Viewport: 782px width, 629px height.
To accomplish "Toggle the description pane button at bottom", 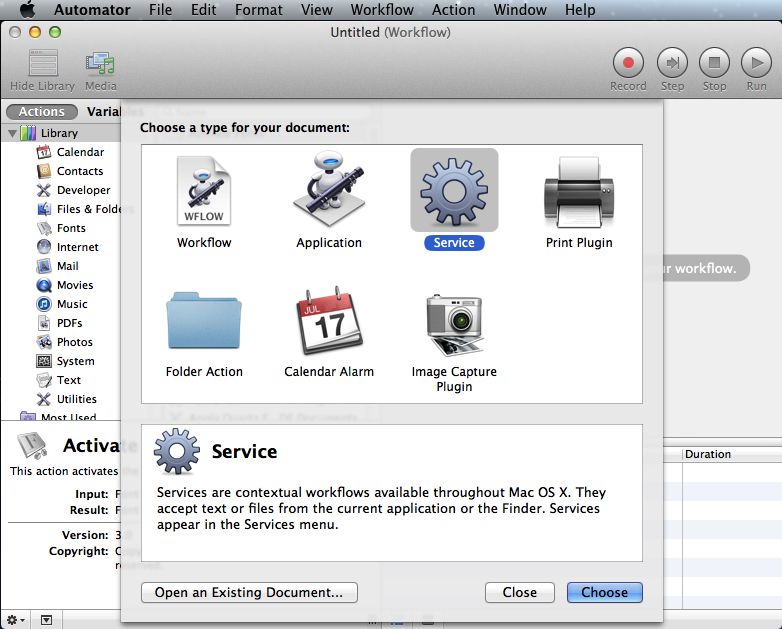I will point(46,620).
